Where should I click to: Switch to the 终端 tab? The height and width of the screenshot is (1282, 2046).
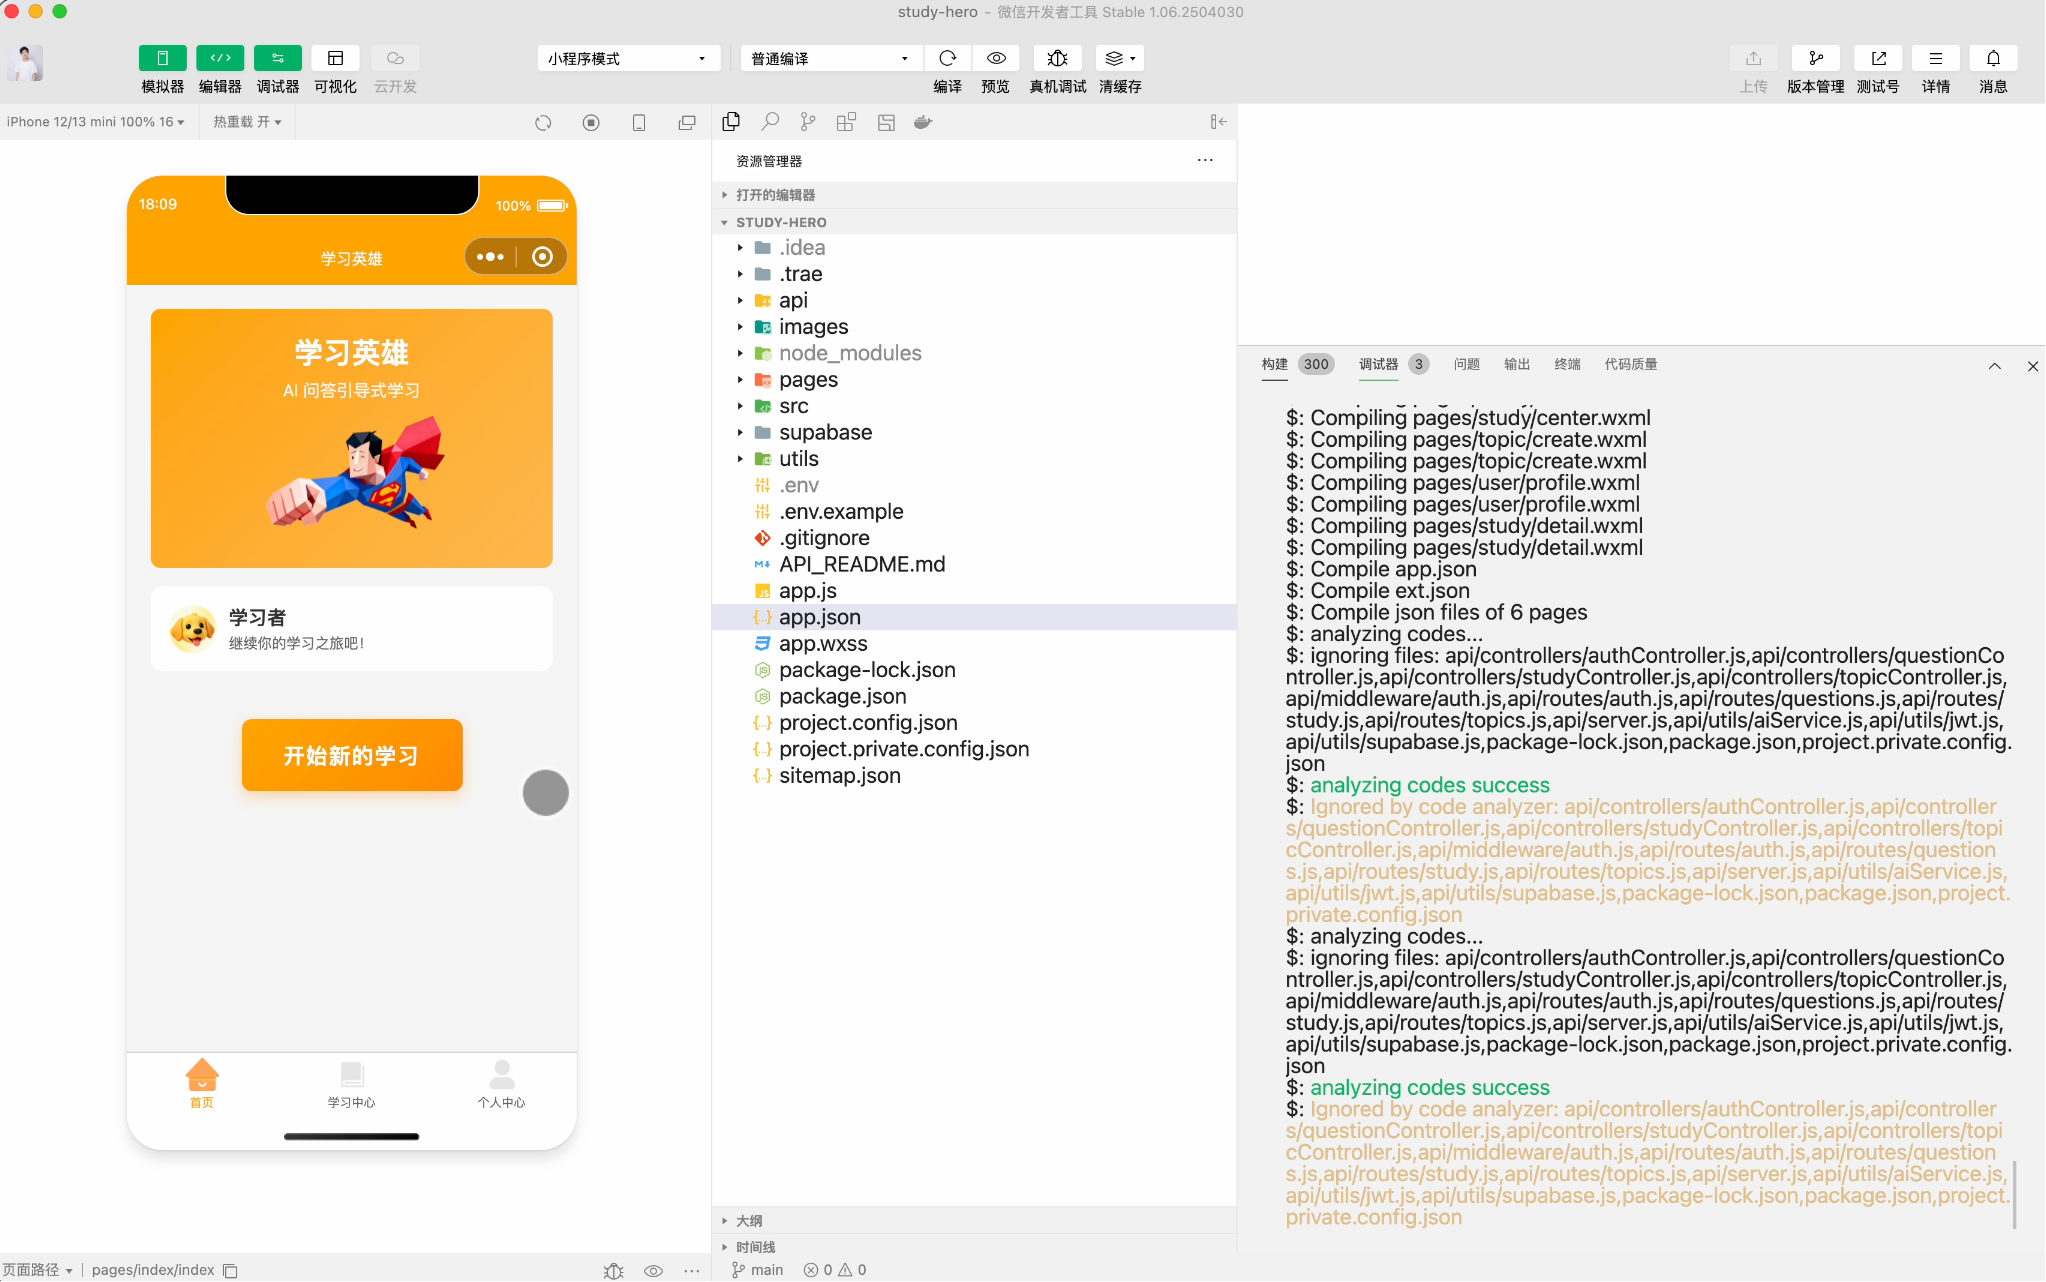pos(1567,364)
